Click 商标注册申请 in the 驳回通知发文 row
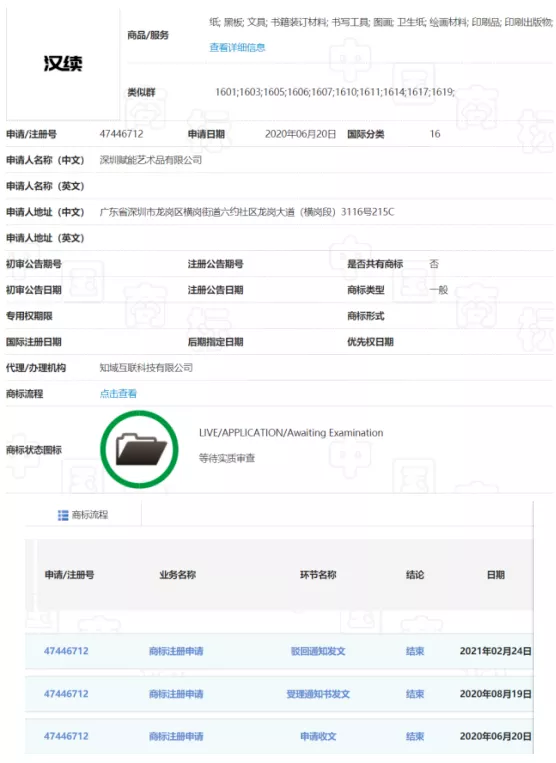Image resolution: width=556 pixels, height=763 pixels. click(176, 651)
